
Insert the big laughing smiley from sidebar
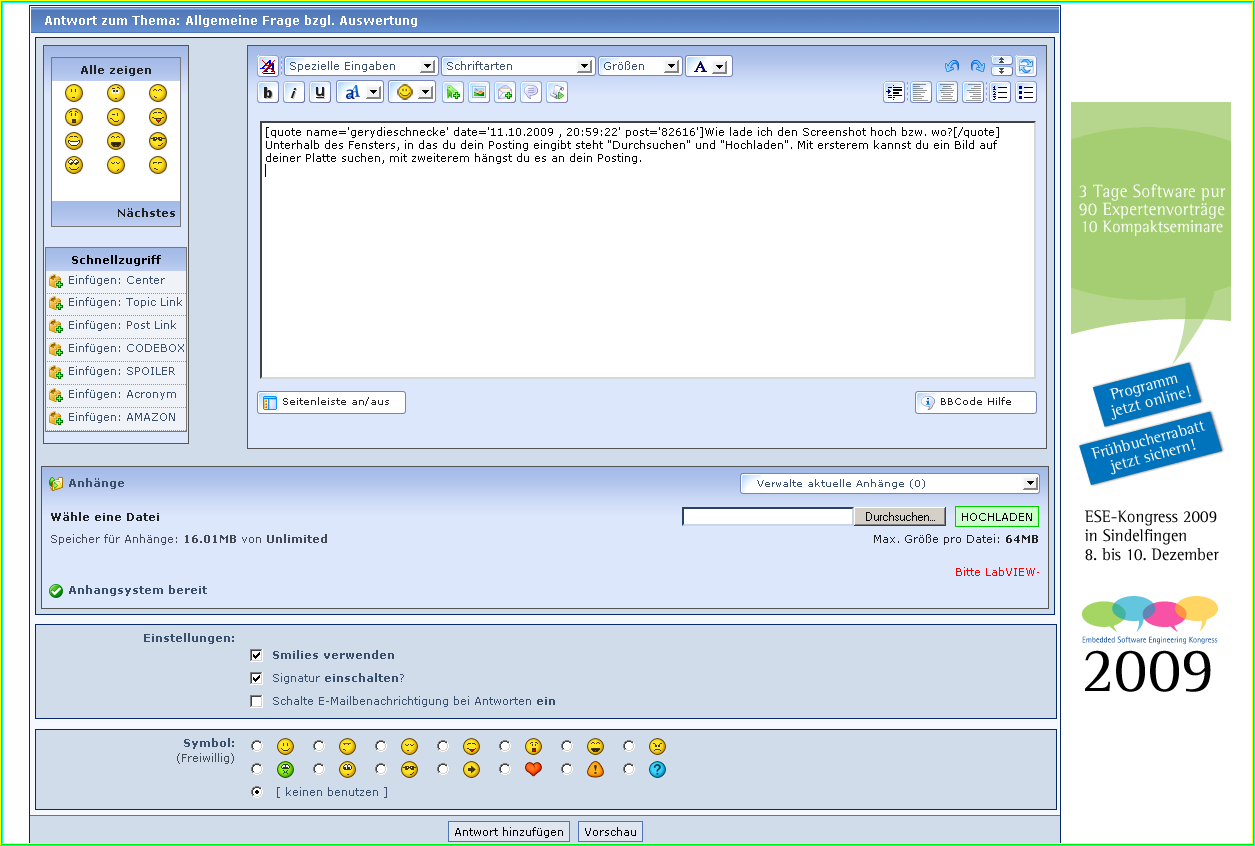[x=116, y=141]
